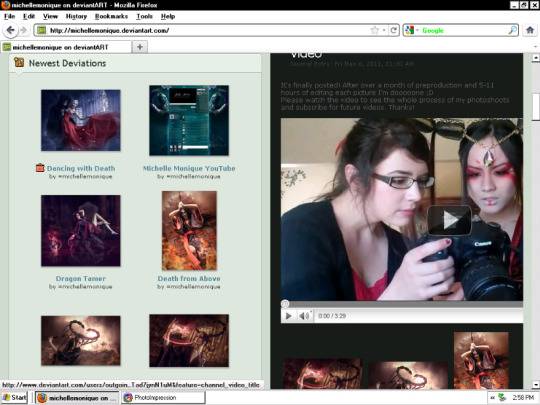Click the author link under Death from Above

point(193,287)
